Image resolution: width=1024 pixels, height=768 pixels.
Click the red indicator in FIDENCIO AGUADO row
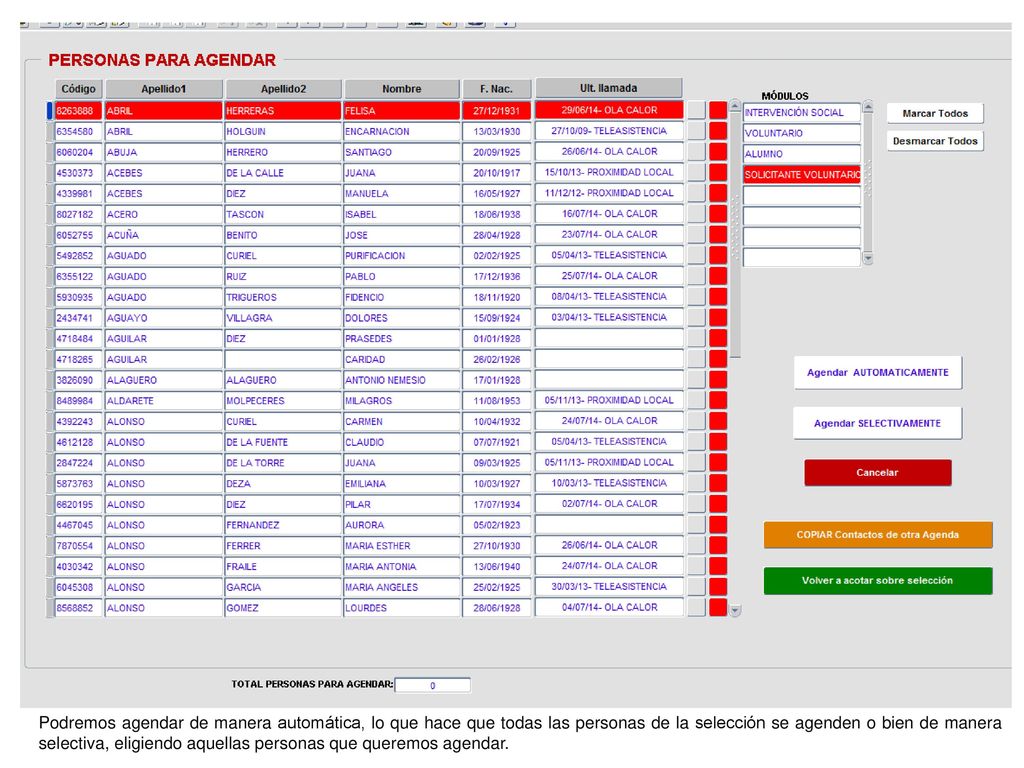tap(718, 297)
